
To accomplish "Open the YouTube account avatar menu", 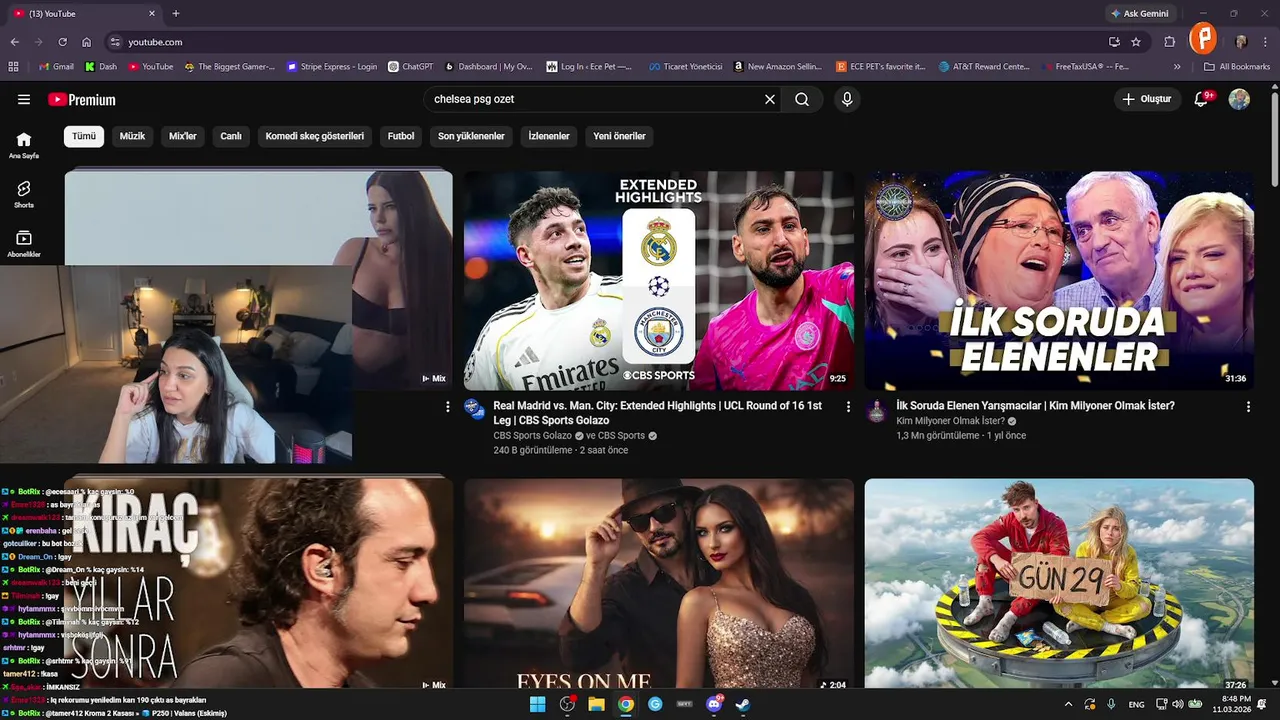I will [1239, 99].
